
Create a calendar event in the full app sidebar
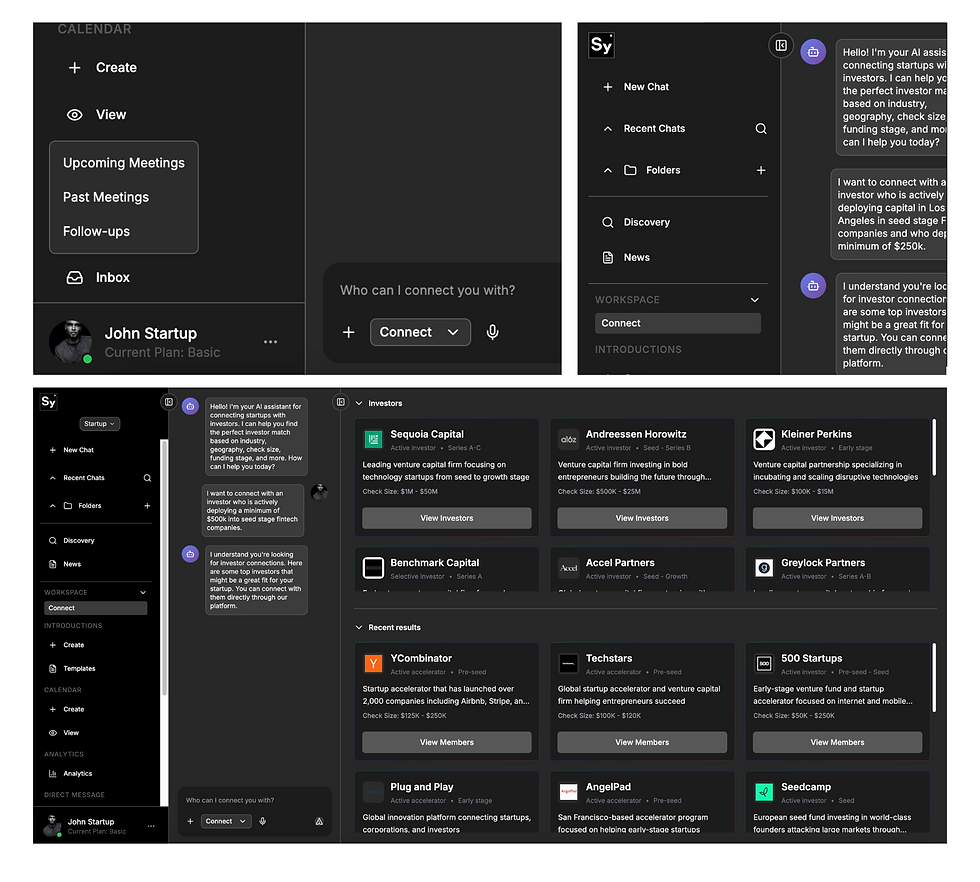(67, 709)
